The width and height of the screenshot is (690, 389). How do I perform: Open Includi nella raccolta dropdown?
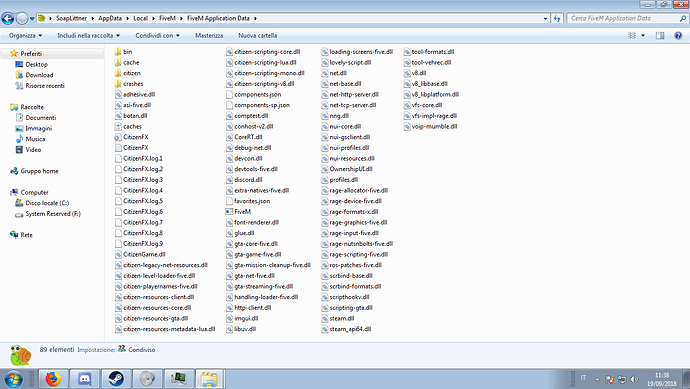pyautogui.click(x=88, y=36)
